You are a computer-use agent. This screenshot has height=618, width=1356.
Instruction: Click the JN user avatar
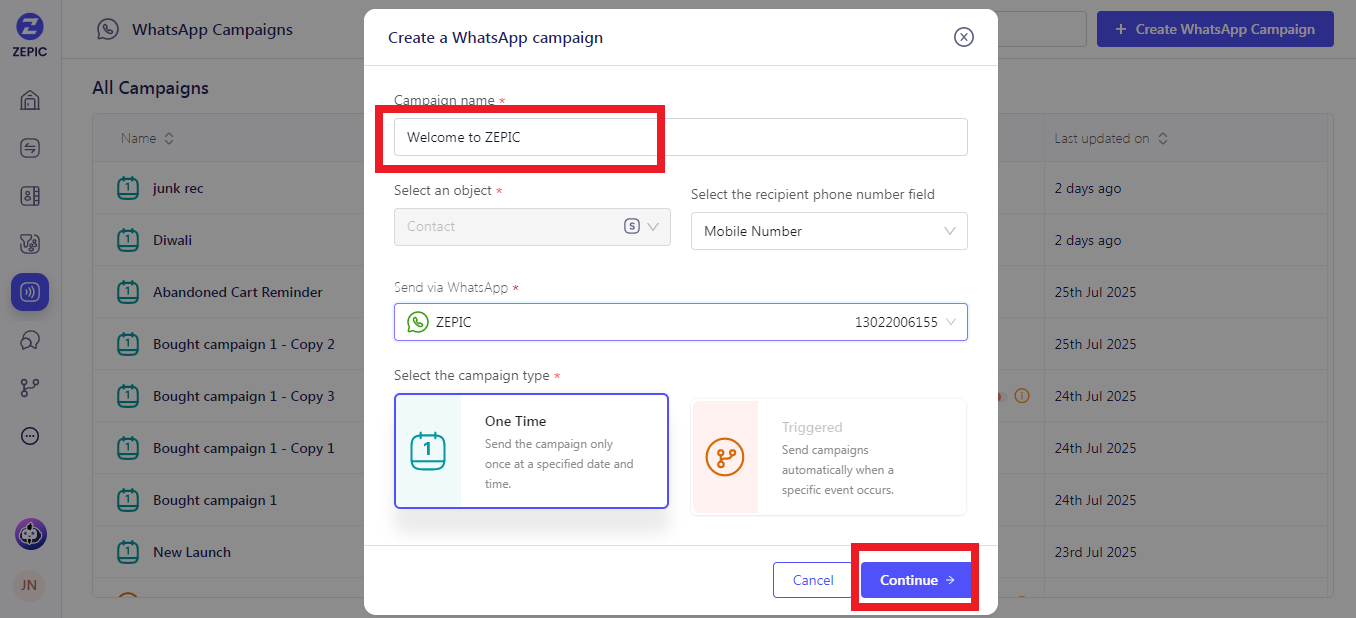[x=29, y=586]
